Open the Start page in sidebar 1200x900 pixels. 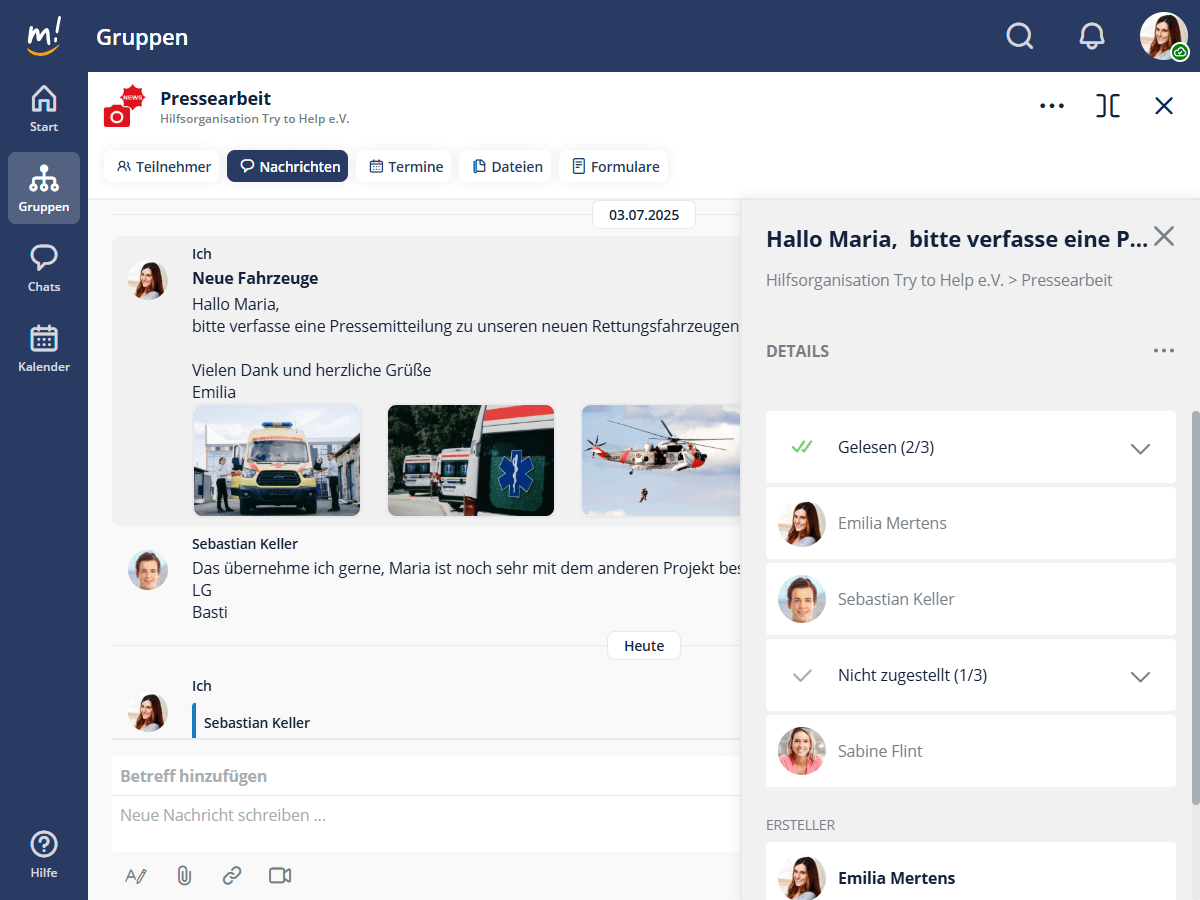coord(44,108)
